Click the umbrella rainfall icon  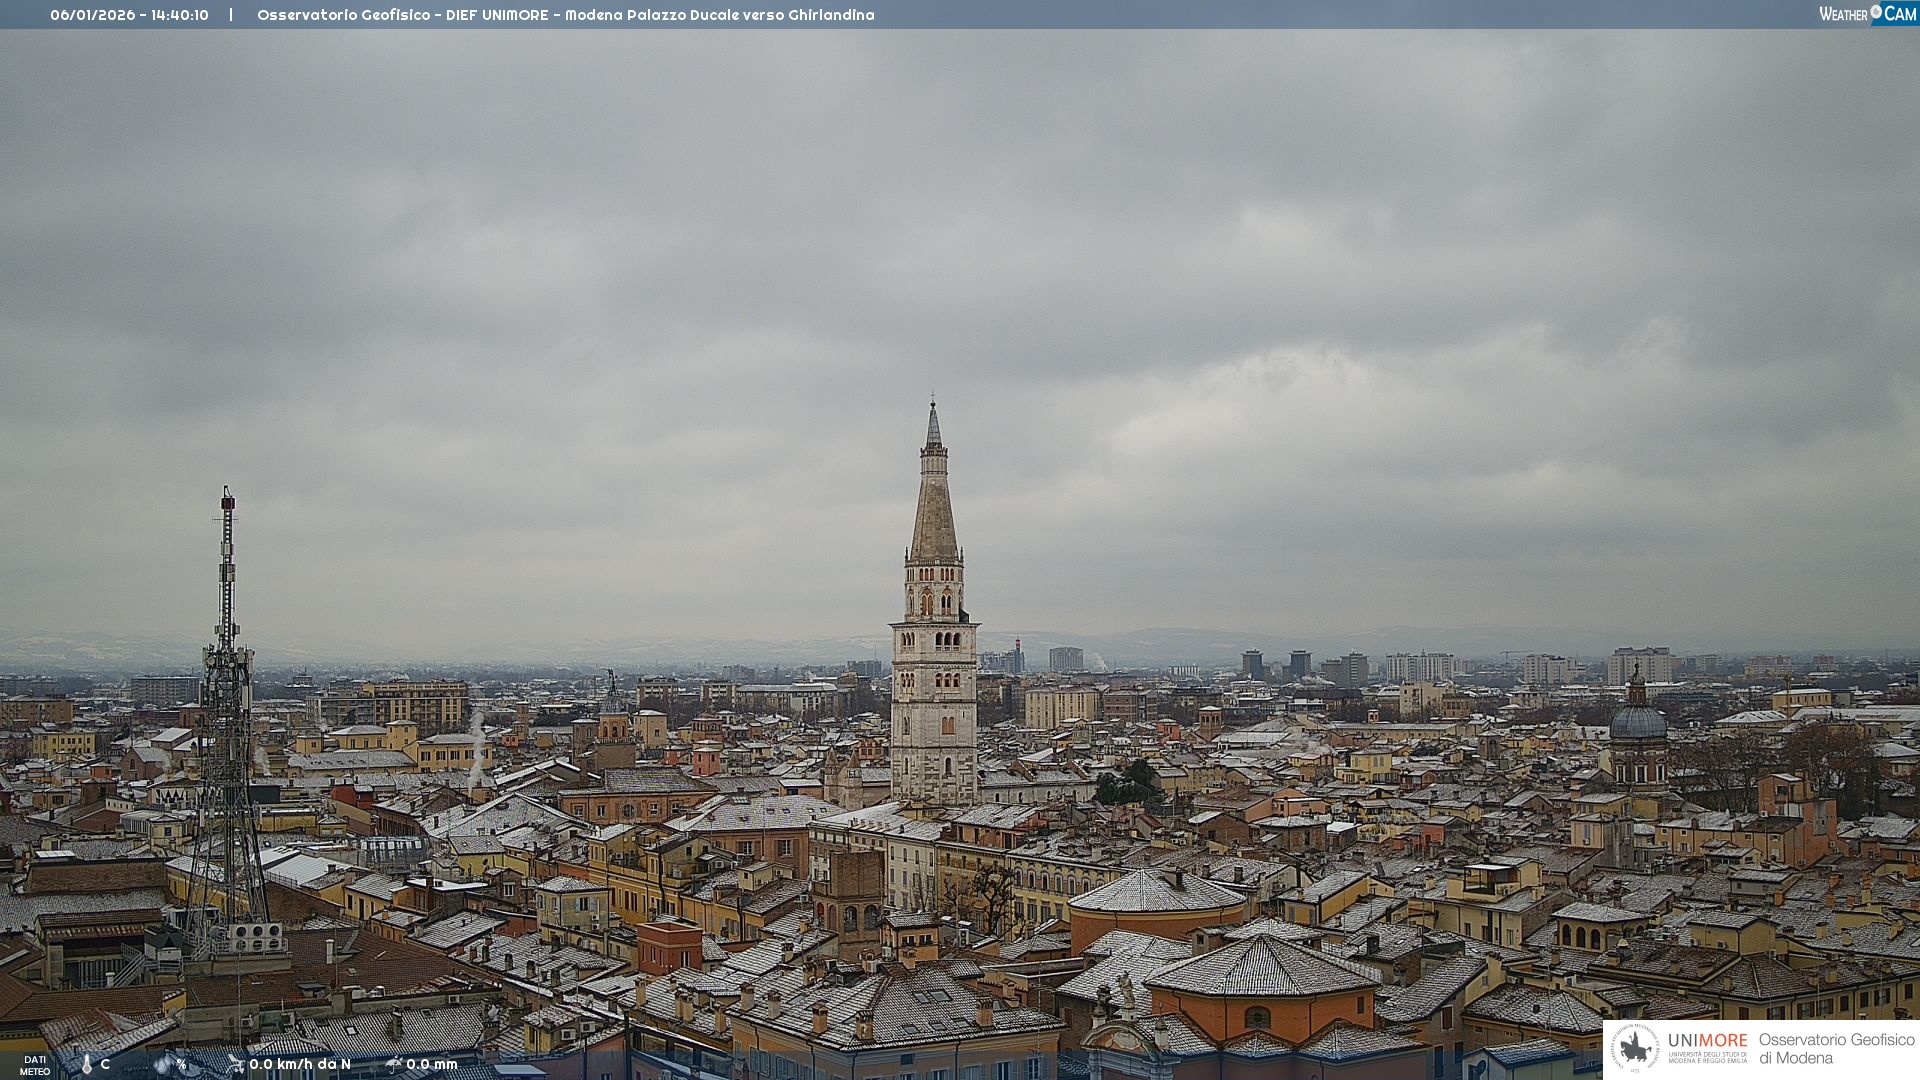pyautogui.click(x=394, y=1064)
